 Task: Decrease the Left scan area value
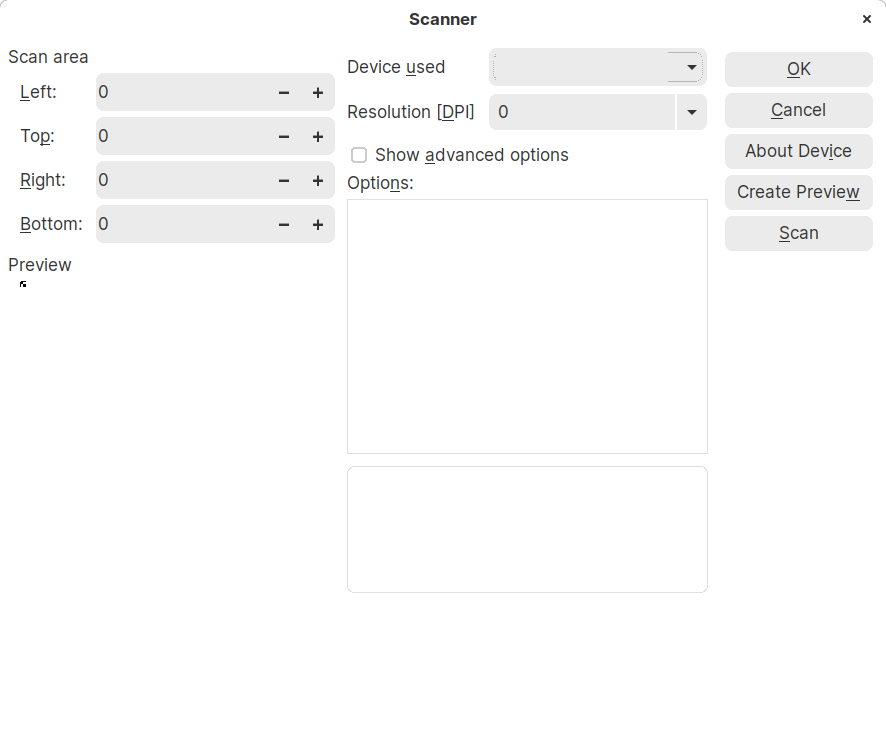tap(284, 92)
